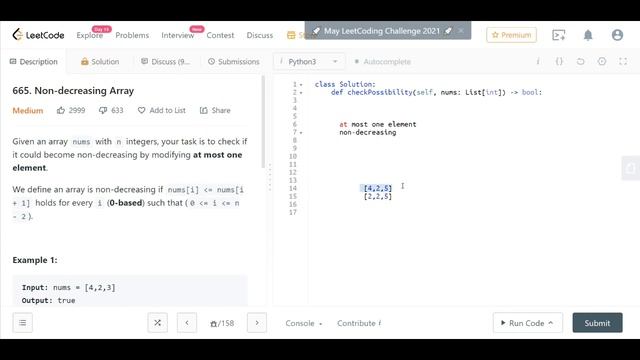Click the [2,2,5] text on line 15
Image resolution: width=640 pixels, height=360 pixels.
[x=378, y=196]
